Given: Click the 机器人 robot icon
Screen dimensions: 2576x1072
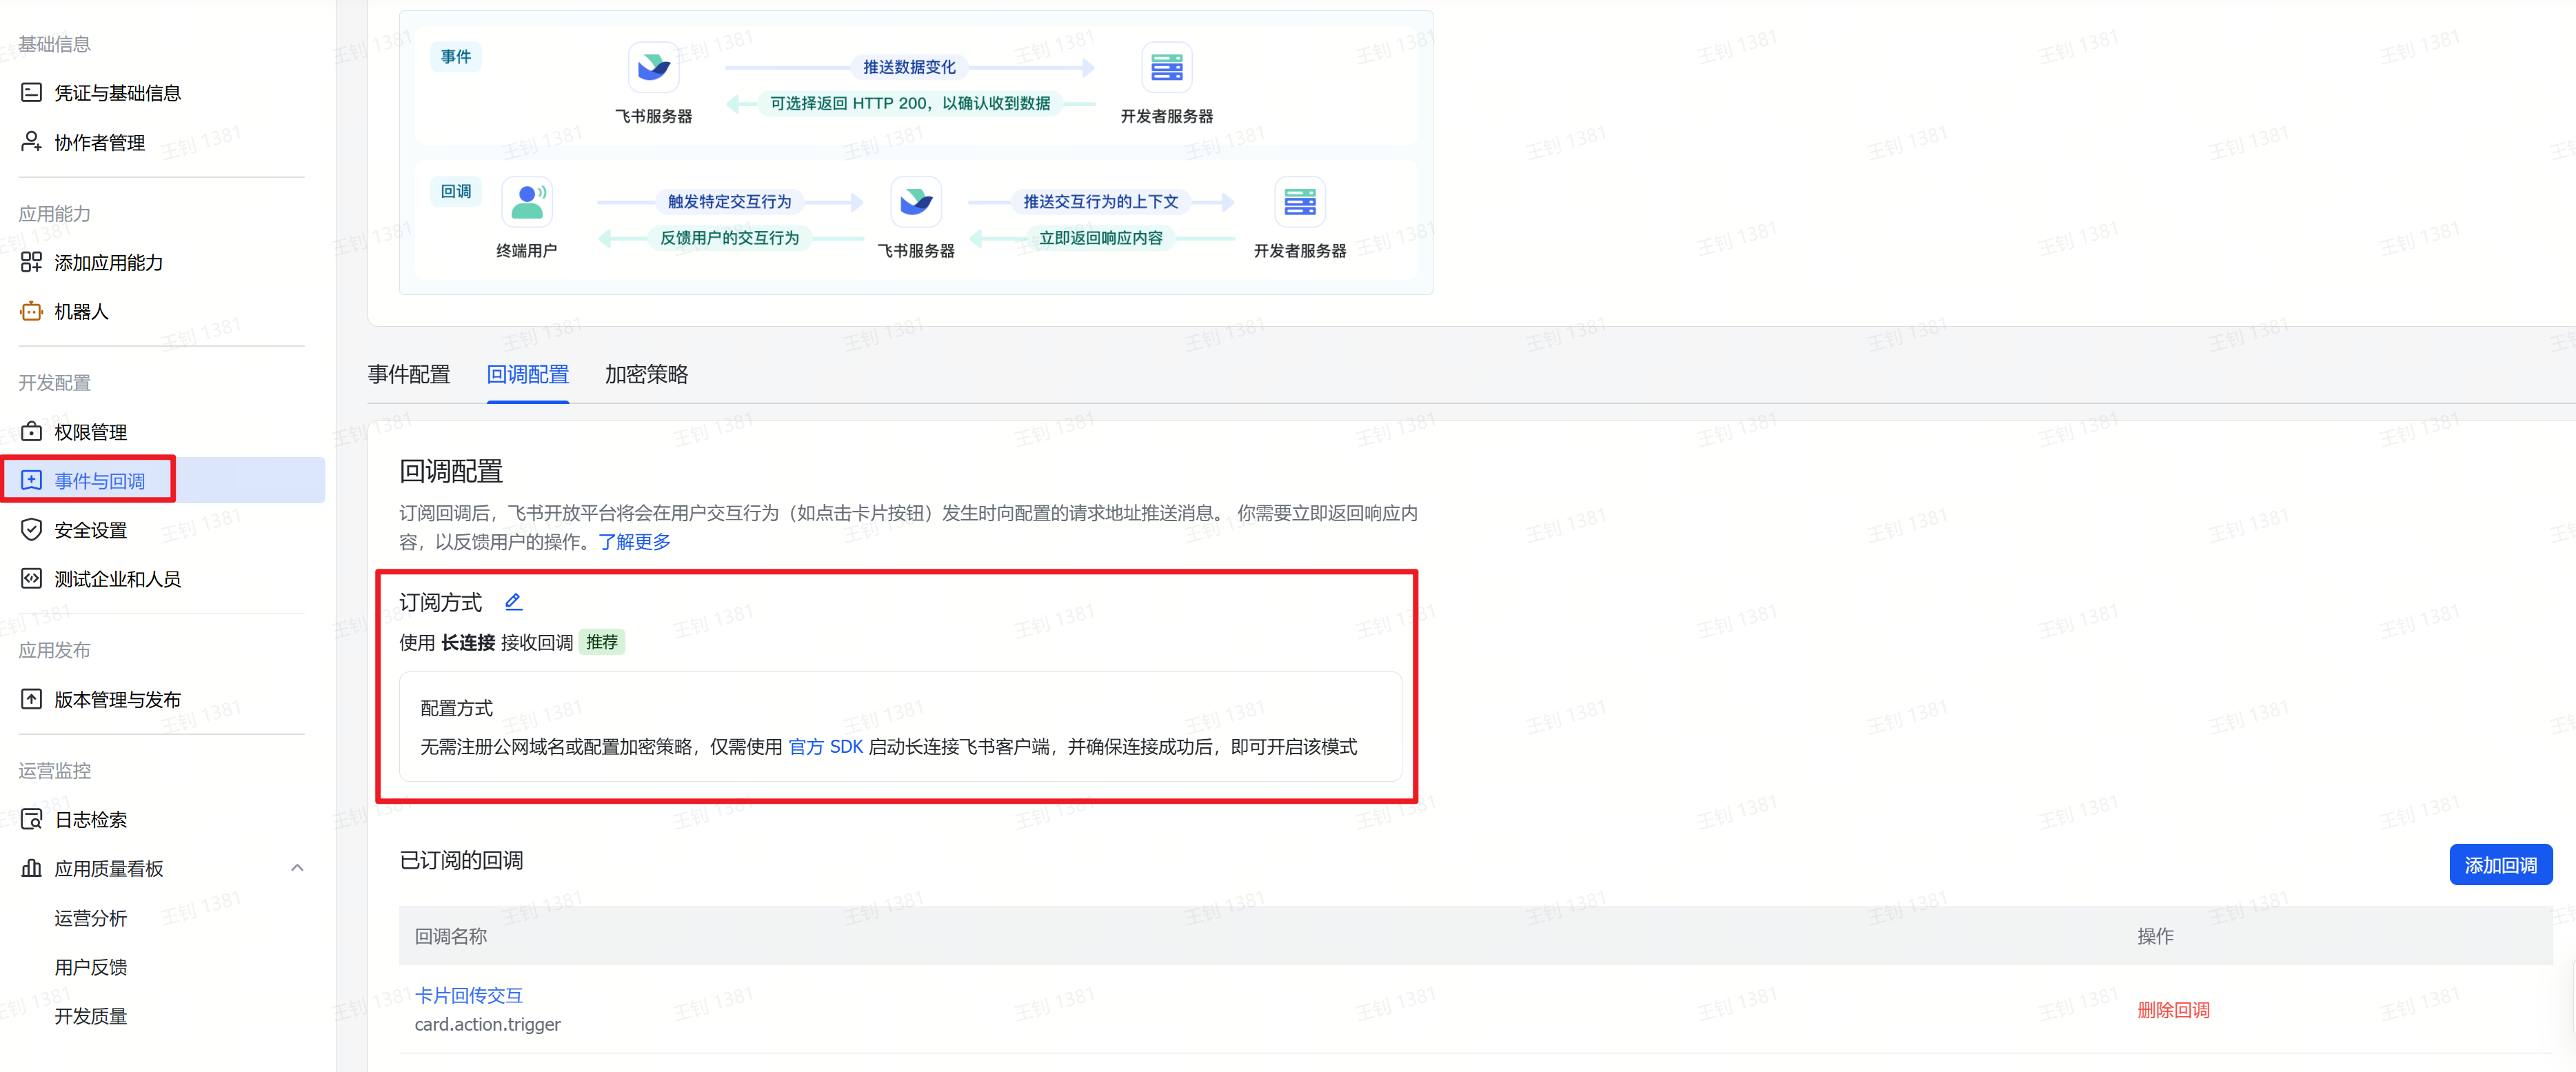Looking at the screenshot, I should coord(31,311).
